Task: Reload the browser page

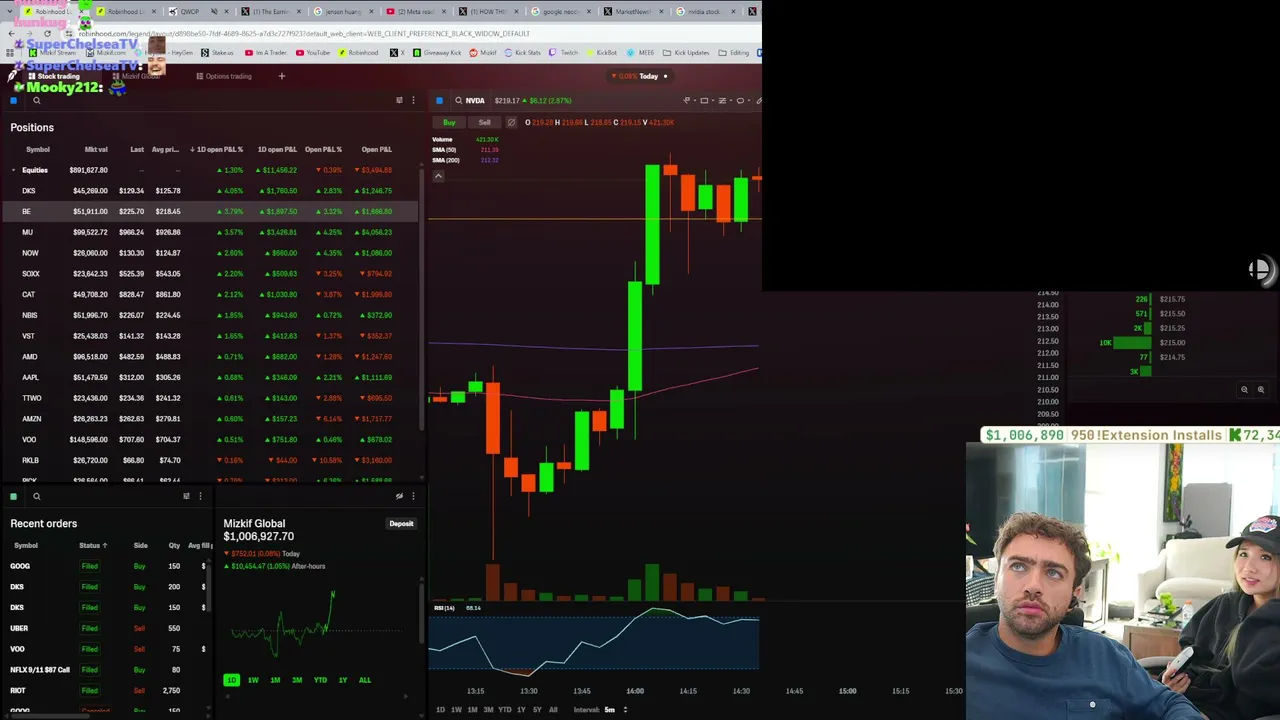Action: (x=47, y=33)
